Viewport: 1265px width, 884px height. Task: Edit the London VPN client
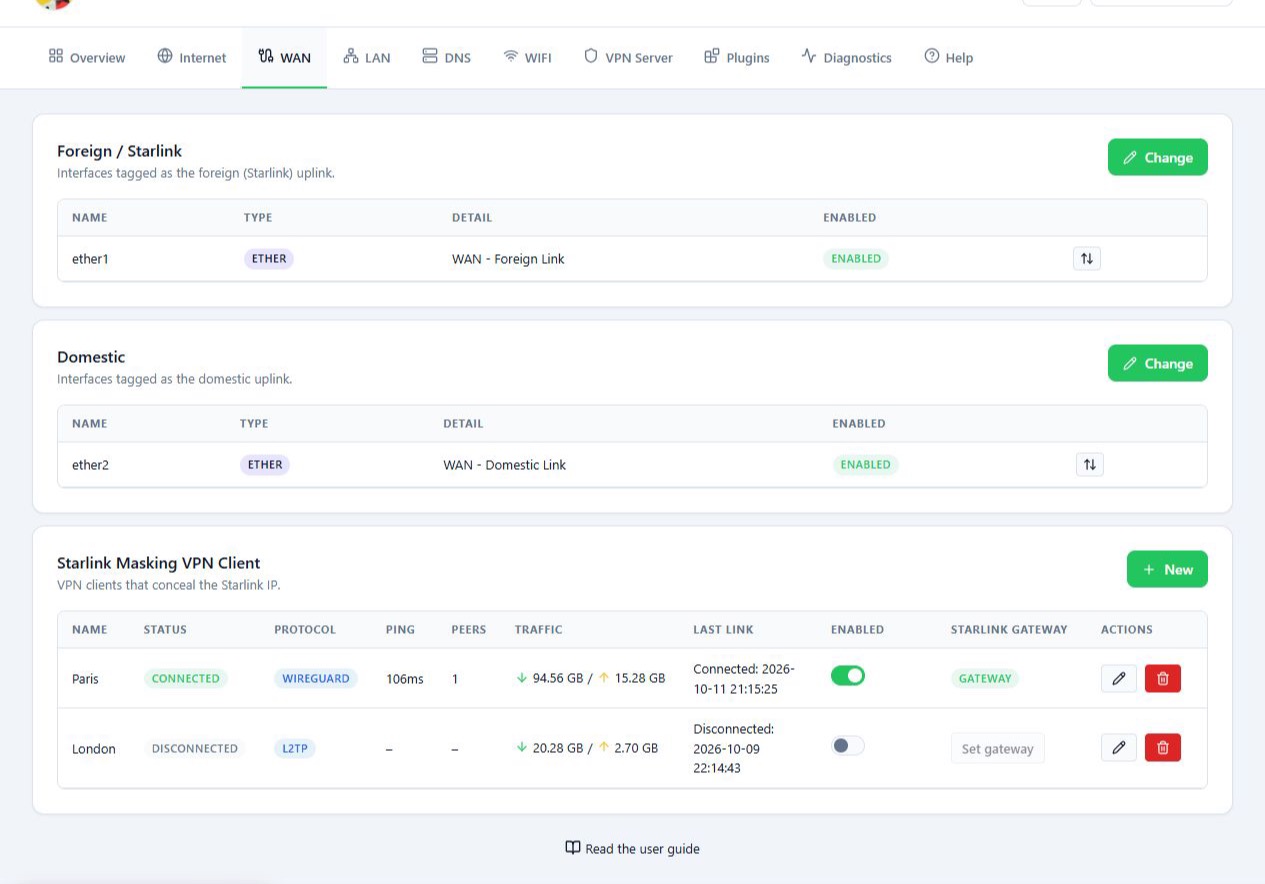[1119, 747]
